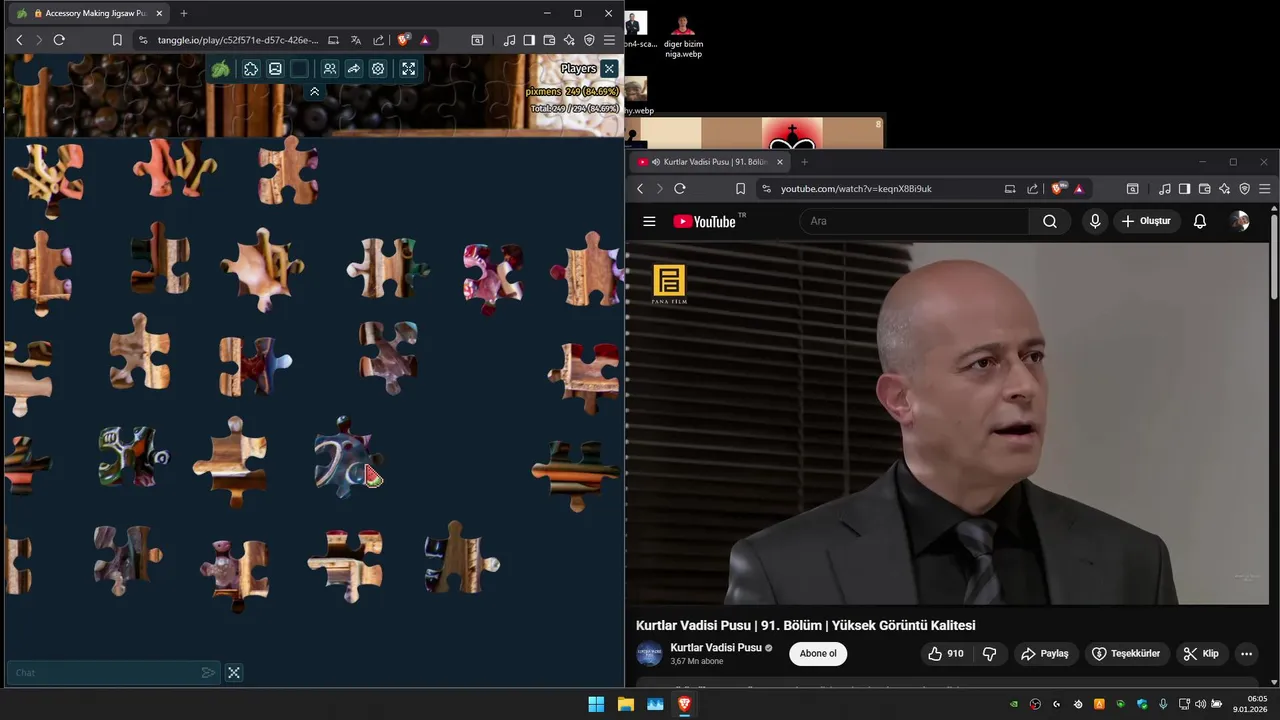This screenshot has width=1280, height=720.
Task: Click the share arrow icon in Tanggle
Action: point(354,69)
